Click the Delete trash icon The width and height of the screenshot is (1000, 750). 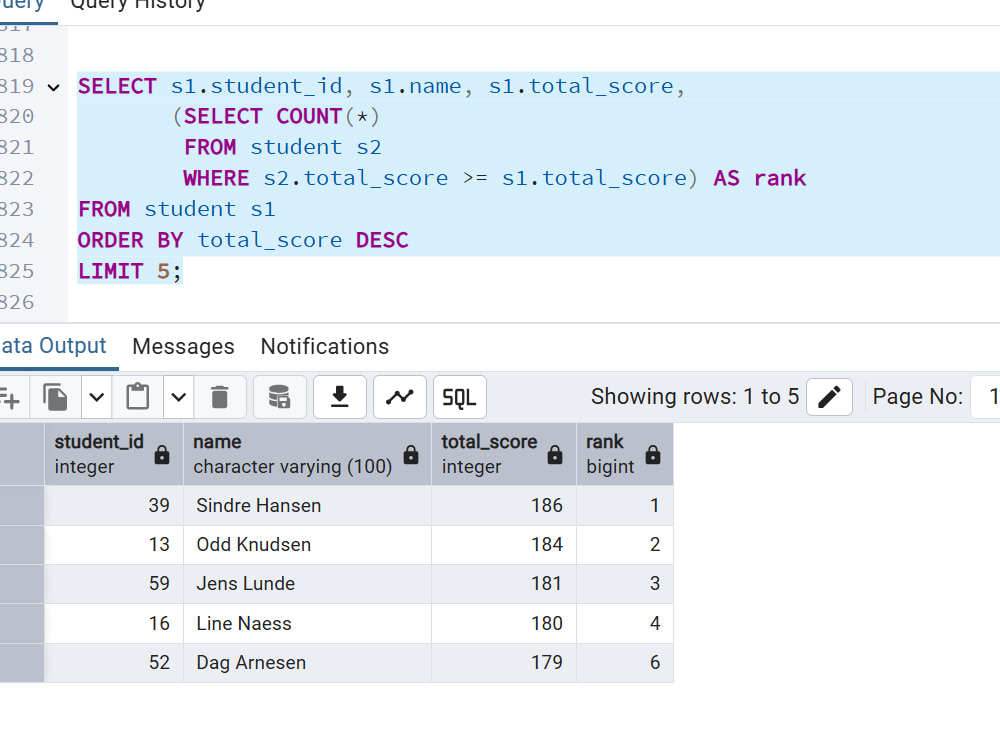pyautogui.click(x=219, y=397)
